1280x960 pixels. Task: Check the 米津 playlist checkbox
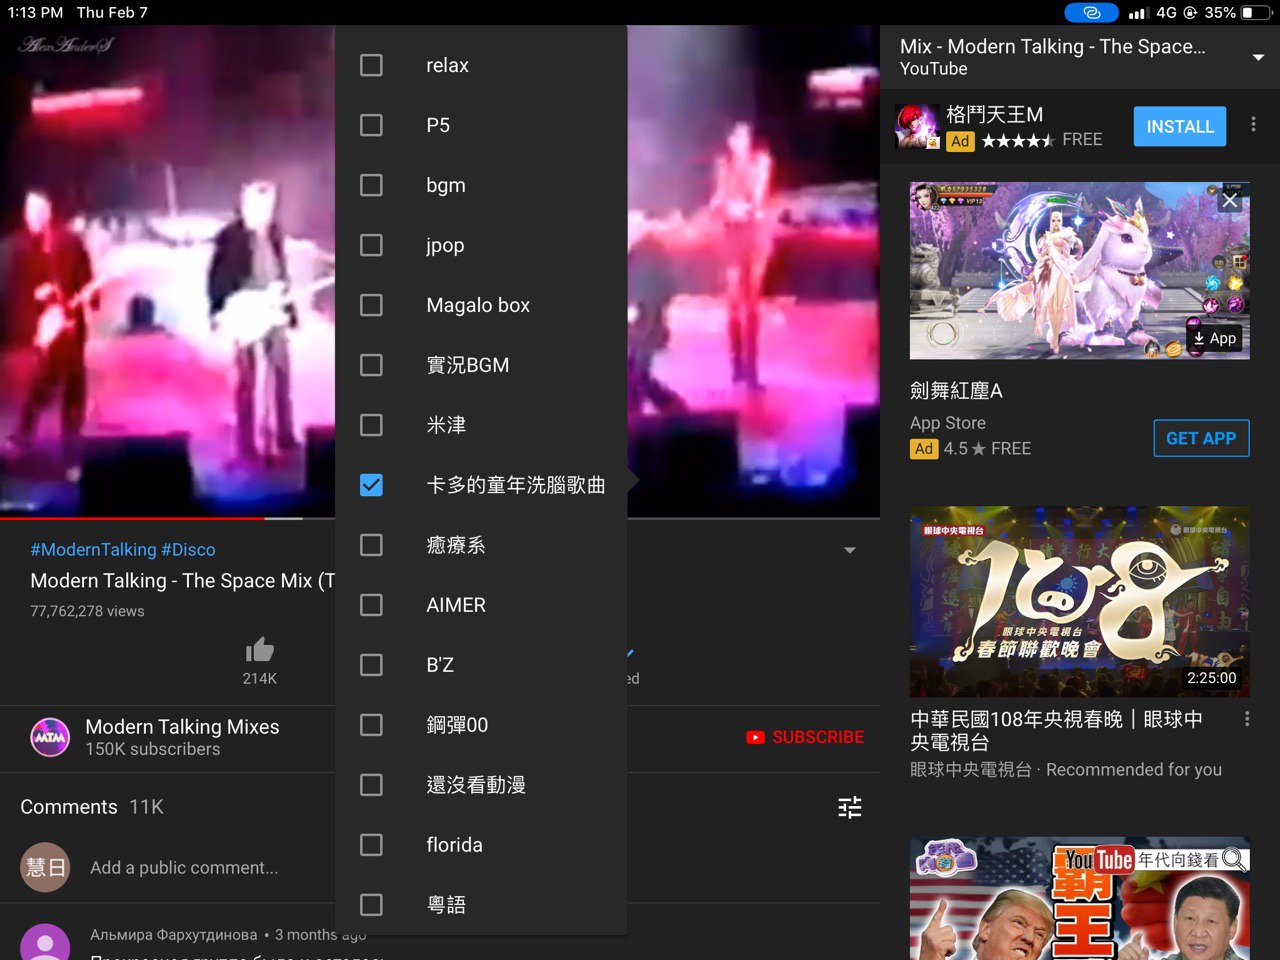point(371,425)
